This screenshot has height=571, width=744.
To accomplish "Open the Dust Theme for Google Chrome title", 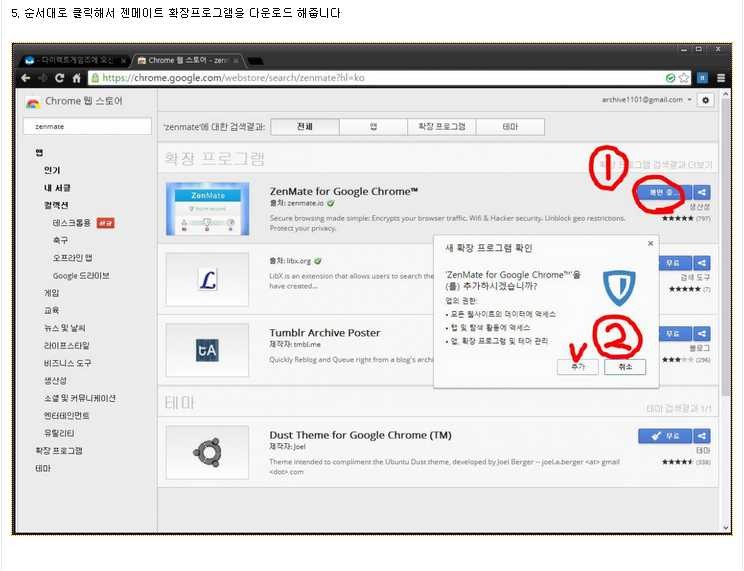I will pyautogui.click(x=361, y=435).
